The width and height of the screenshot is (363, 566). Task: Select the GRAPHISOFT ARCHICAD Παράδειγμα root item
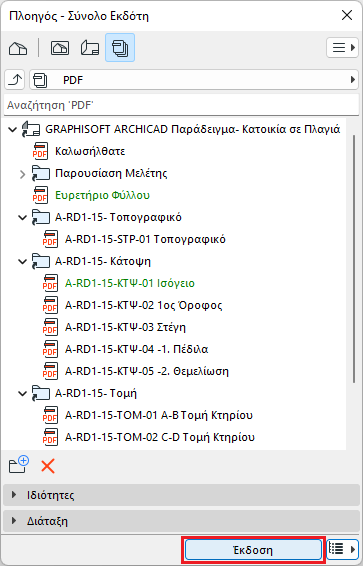pos(192,129)
